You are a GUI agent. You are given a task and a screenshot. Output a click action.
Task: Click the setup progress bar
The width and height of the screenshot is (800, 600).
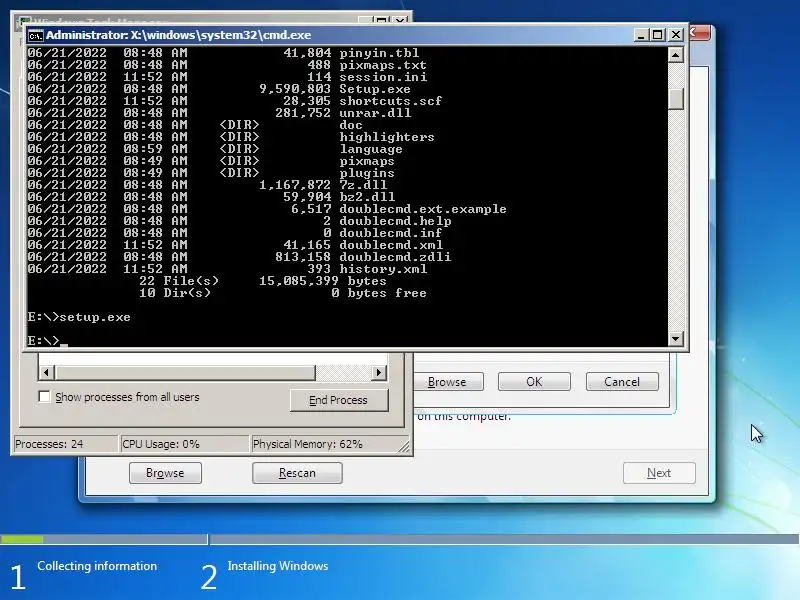tap(399, 539)
